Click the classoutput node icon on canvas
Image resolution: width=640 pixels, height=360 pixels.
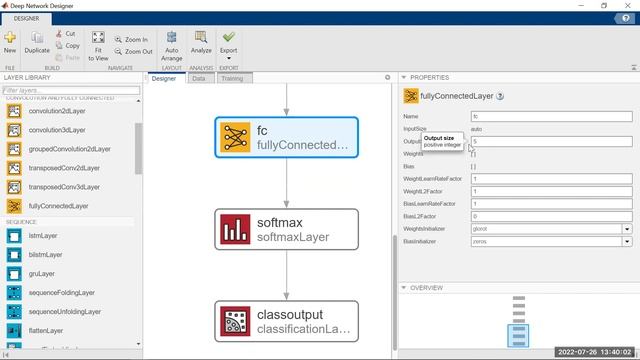[x=235, y=321]
